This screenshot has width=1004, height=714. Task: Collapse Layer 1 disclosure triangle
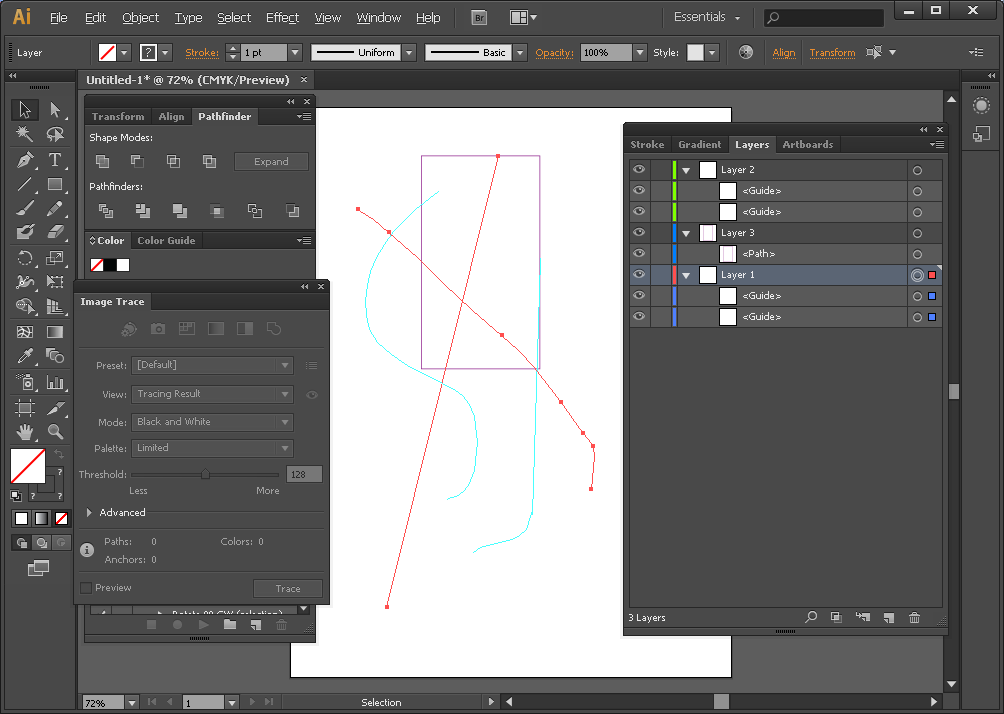click(x=686, y=275)
